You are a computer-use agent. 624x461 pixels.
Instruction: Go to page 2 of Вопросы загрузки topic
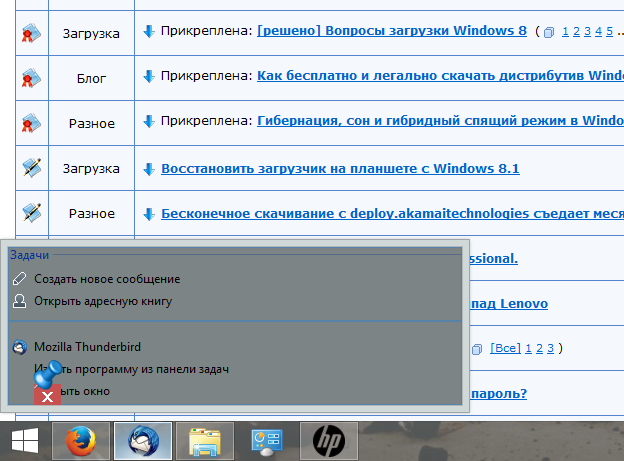pyautogui.click(x=576, y=31)
